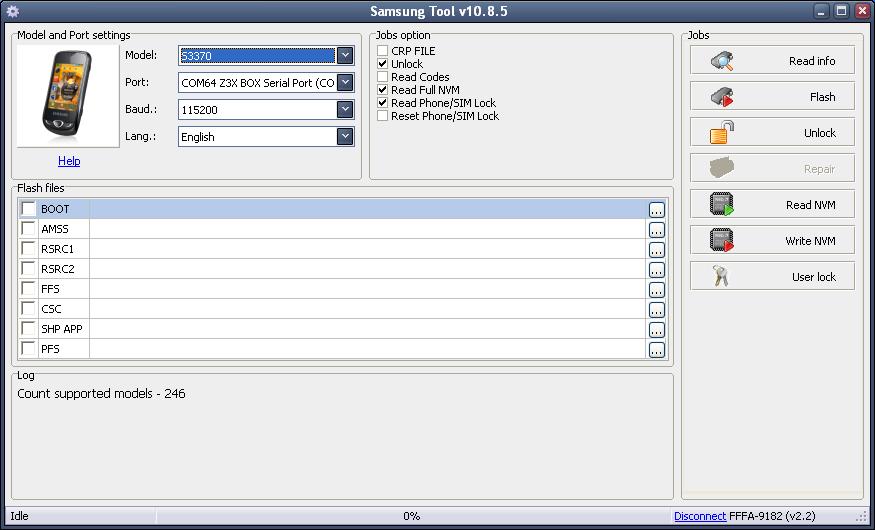This screenshot has width=875, height=530.
Task: Open the Baud rate dropdown arrow
Action: [x=345, y=109]
